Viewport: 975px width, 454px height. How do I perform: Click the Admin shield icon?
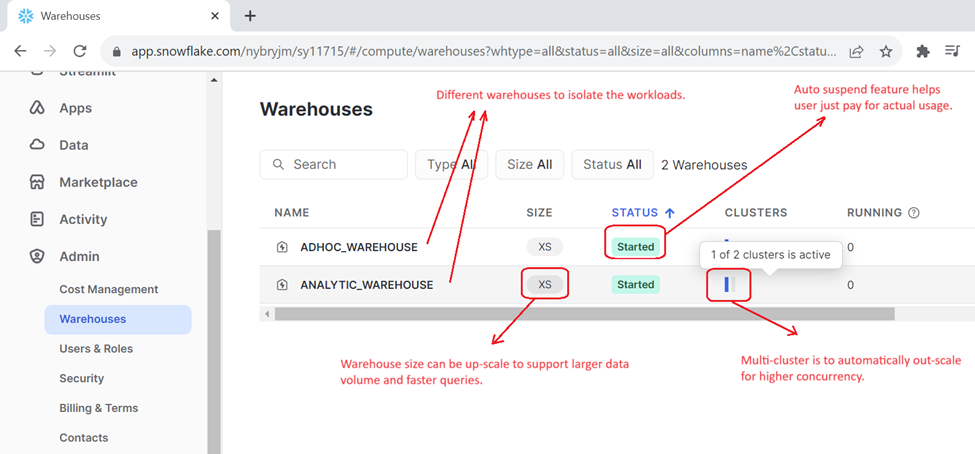(x=37, y=256)
